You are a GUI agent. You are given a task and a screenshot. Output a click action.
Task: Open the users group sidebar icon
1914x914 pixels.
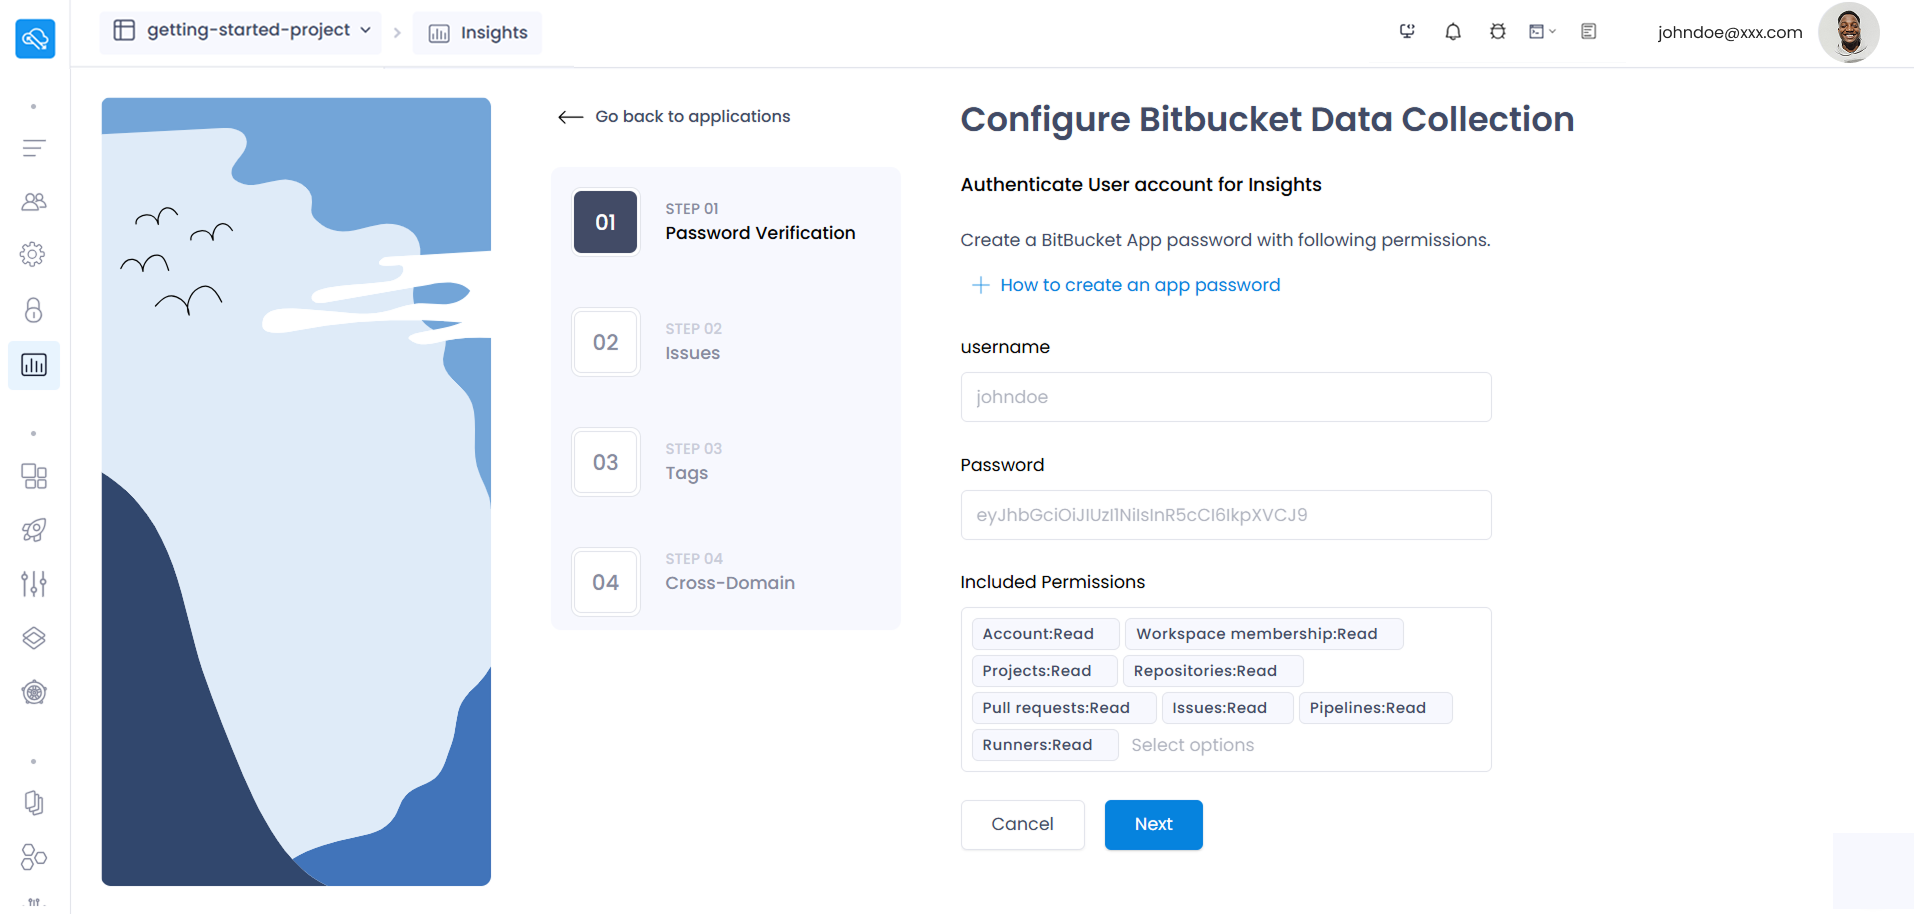pos(34,202)
